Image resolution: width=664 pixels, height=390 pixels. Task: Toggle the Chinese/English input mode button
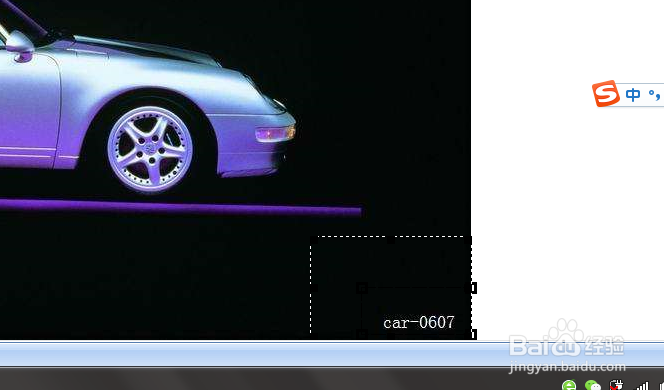click(x=633, y=95)
